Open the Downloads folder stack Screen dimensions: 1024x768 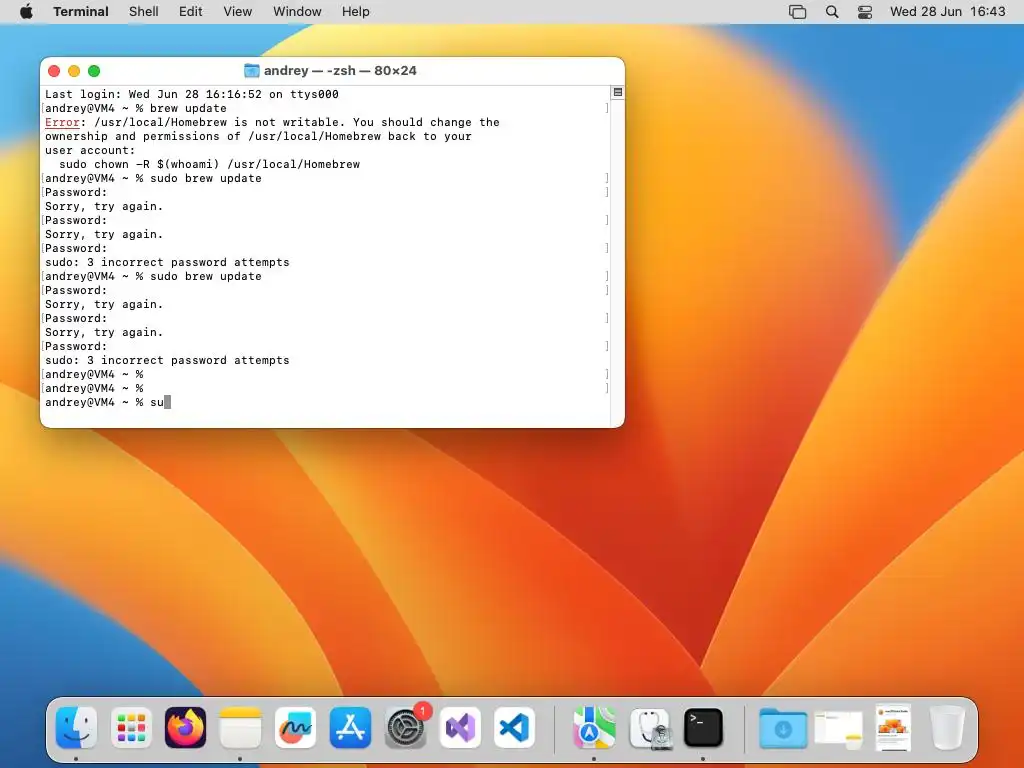click(x=782, y=728)
